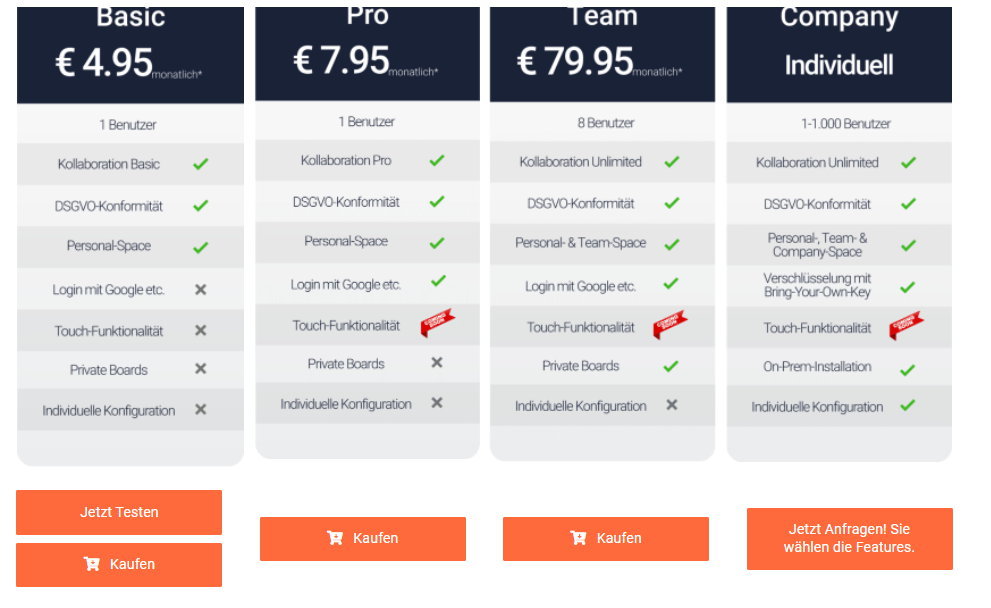Click green check beside Bring-Your-Own-Key encryption
The height and width of the screenshot is (608, 991).
point(908,287)
